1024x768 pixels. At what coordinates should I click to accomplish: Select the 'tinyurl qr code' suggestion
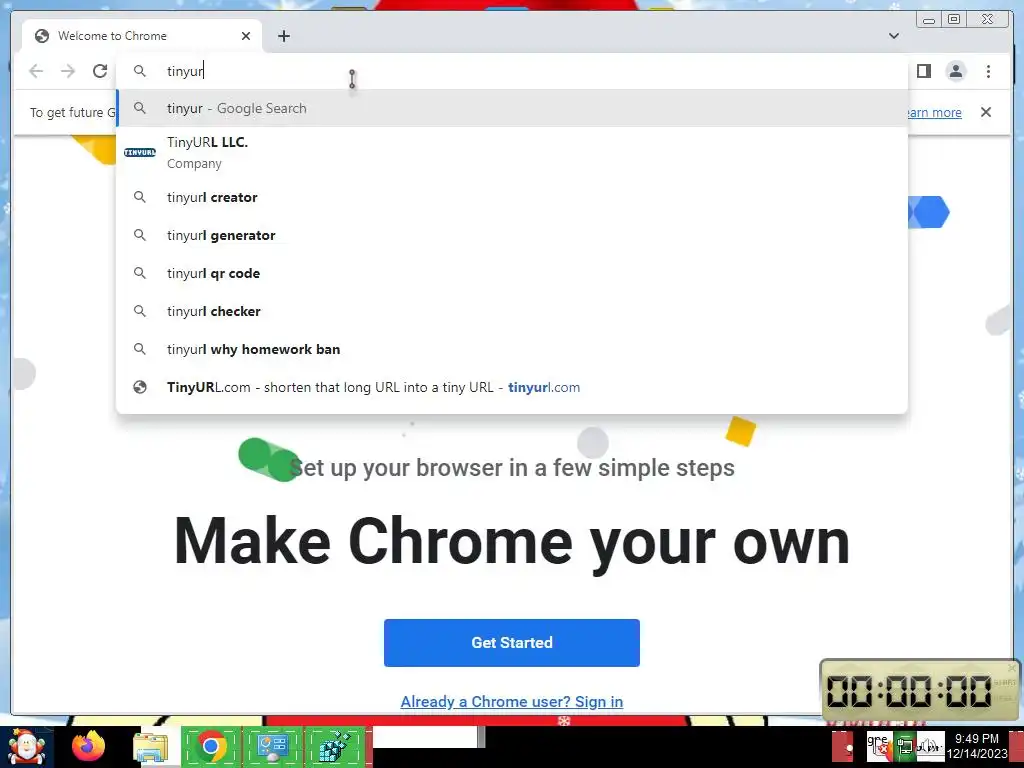point(512,273)
